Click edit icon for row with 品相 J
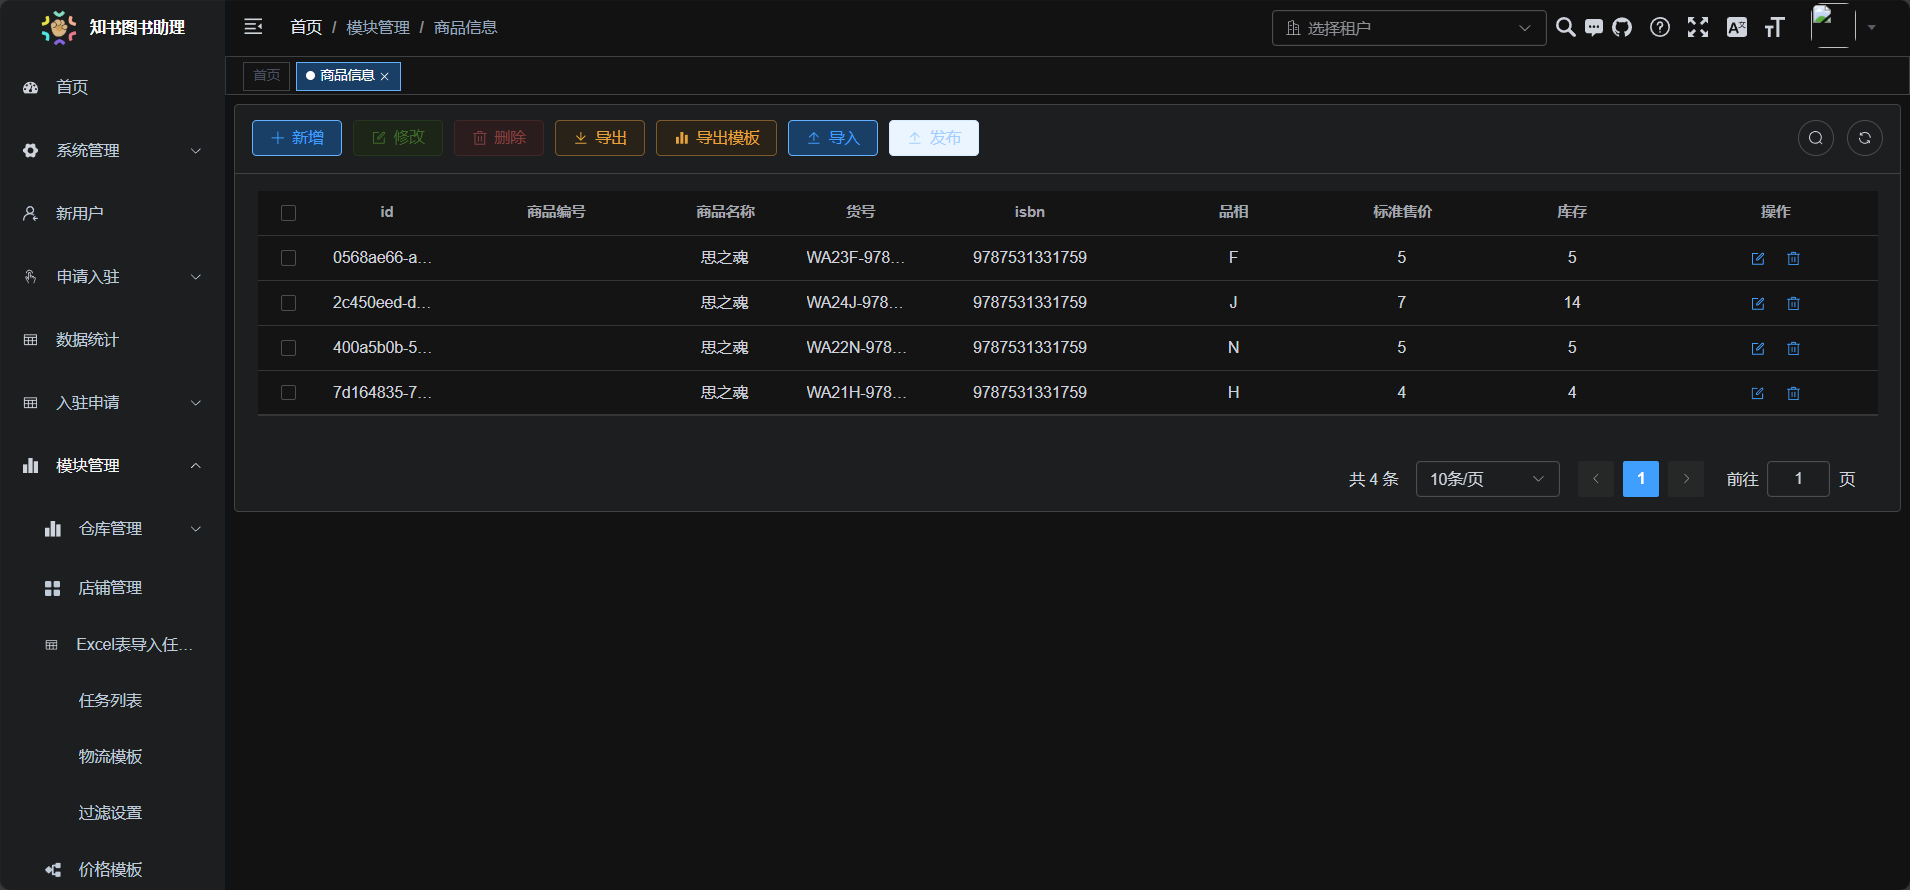Image resolution: width=1910 pixels, height=890 pixels. click(x=1757, y=303)
